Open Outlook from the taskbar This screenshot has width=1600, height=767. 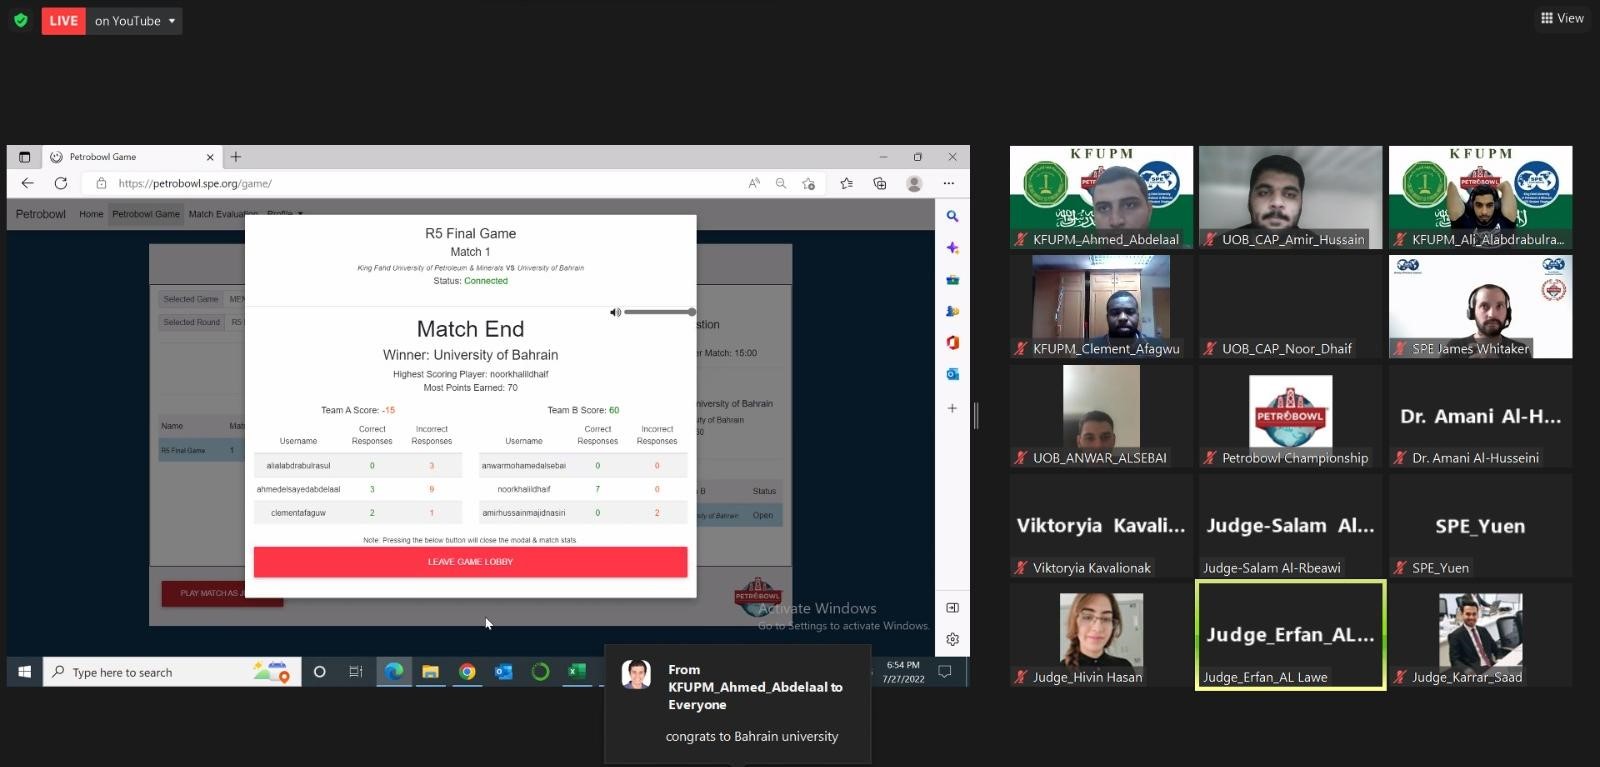(x=504, y=672)
